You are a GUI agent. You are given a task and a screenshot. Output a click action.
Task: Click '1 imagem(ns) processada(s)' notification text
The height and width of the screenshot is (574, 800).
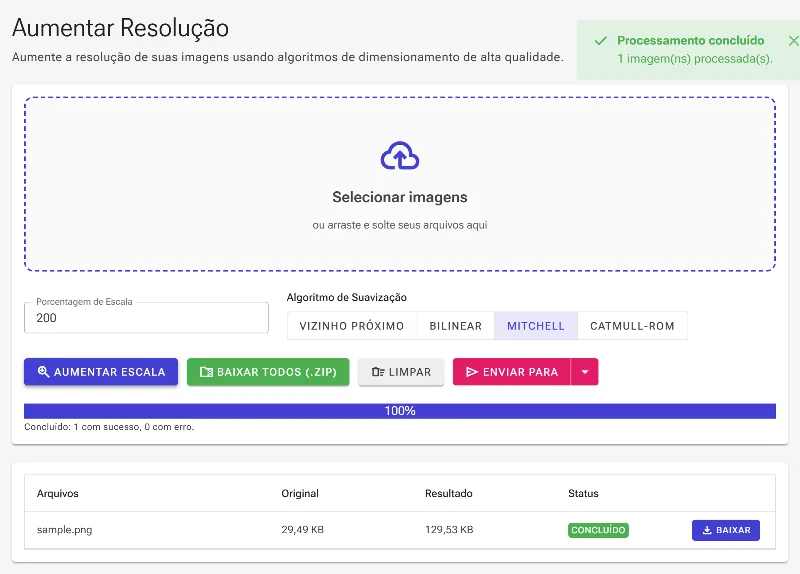pyautogui.click(x=695, y=59)
